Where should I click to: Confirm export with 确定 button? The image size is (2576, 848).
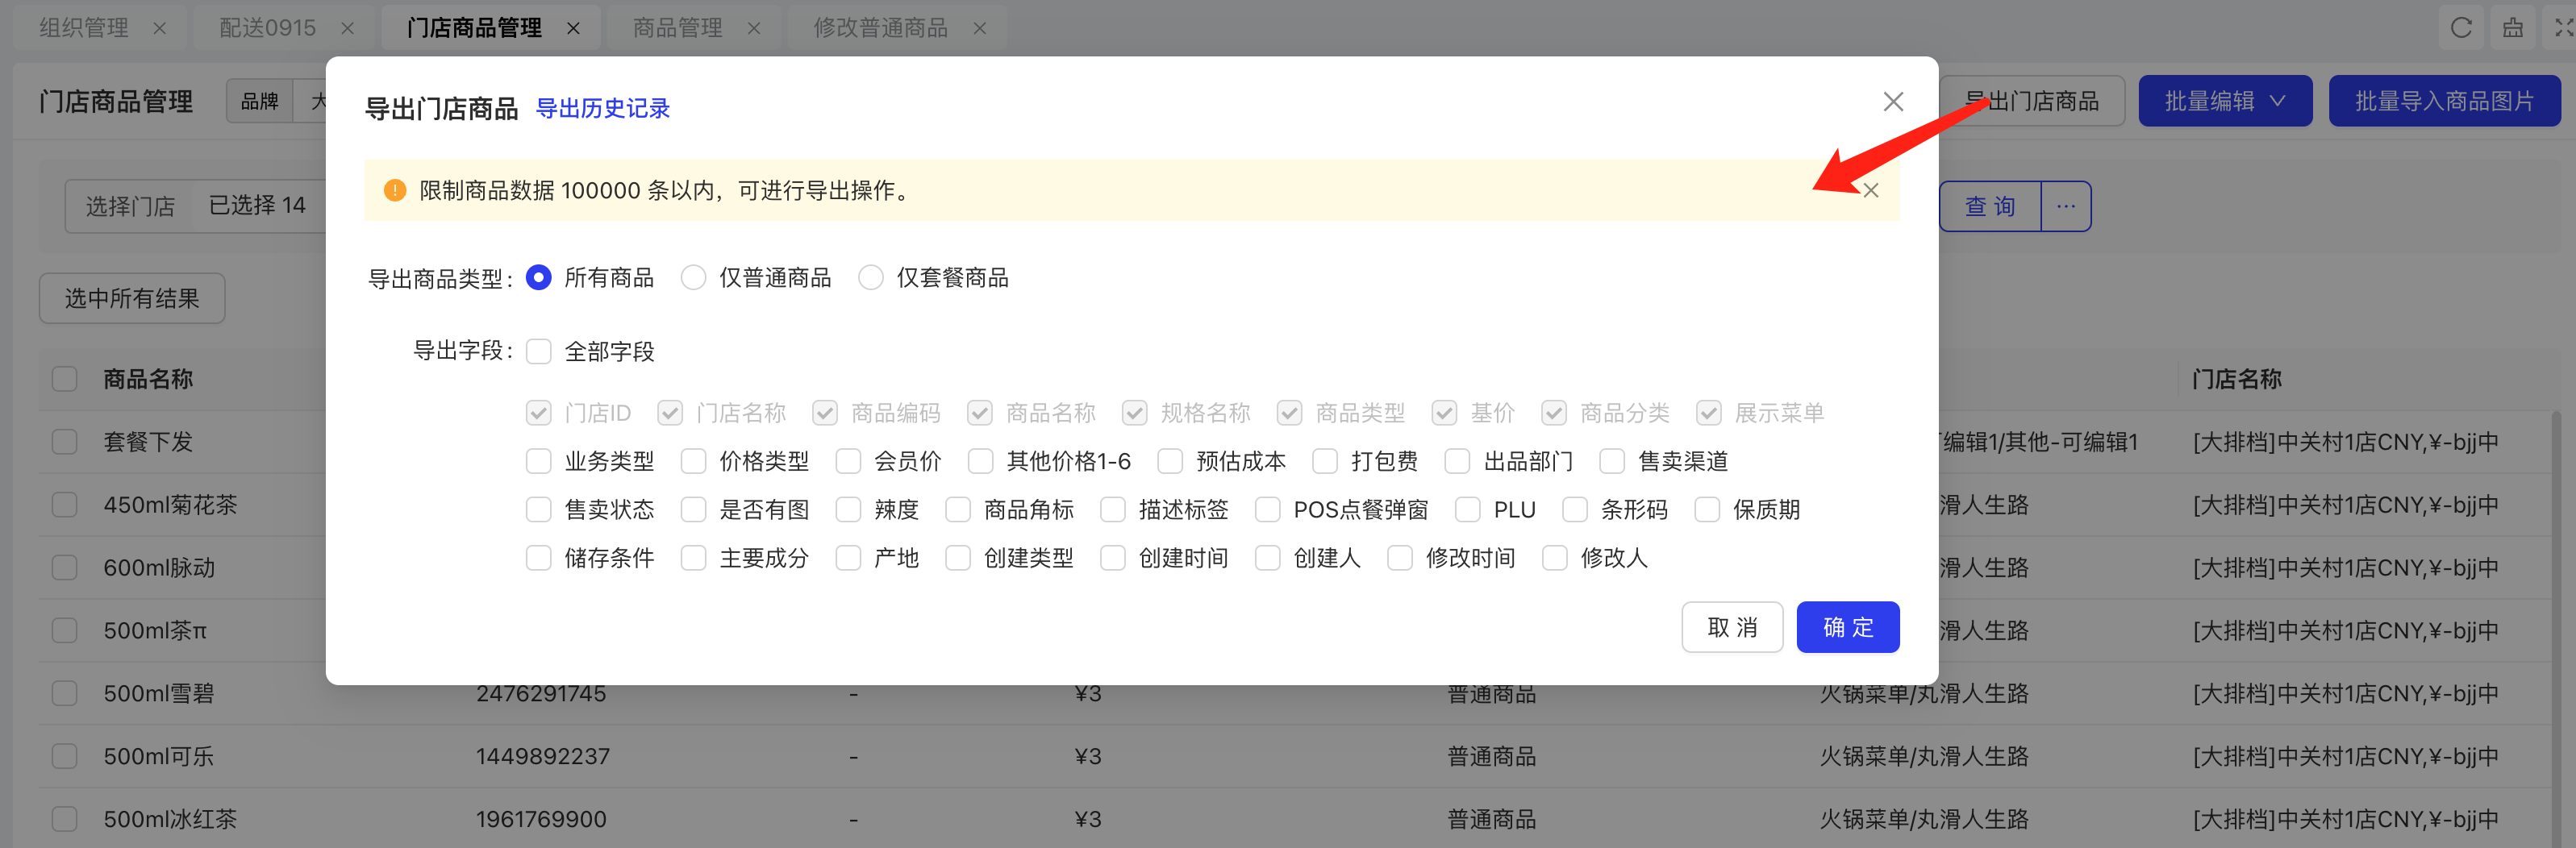click(x=1847, y=627)
